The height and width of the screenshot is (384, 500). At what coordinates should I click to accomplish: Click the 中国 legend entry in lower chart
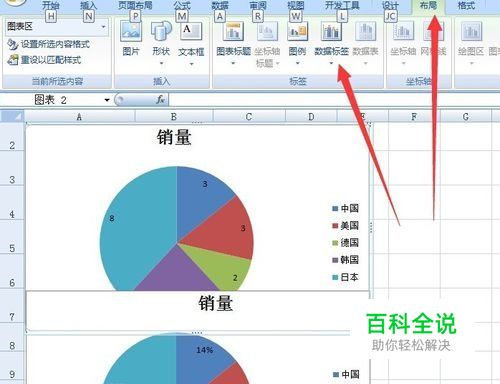346,374
